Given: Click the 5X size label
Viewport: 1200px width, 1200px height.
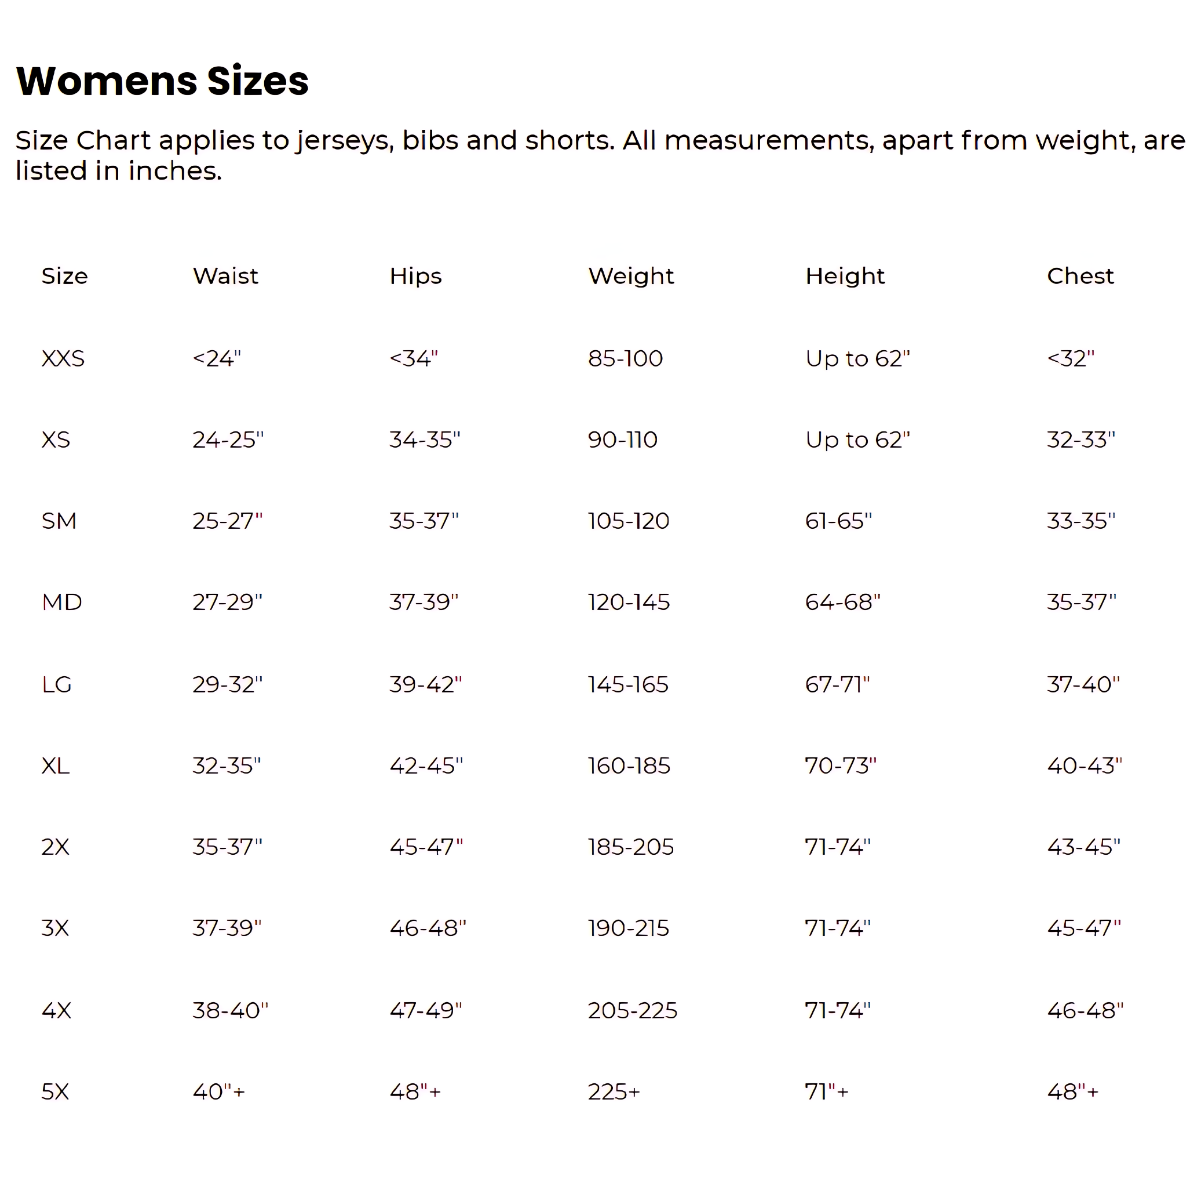Looking at the screenshot, I should point(56,1092).
